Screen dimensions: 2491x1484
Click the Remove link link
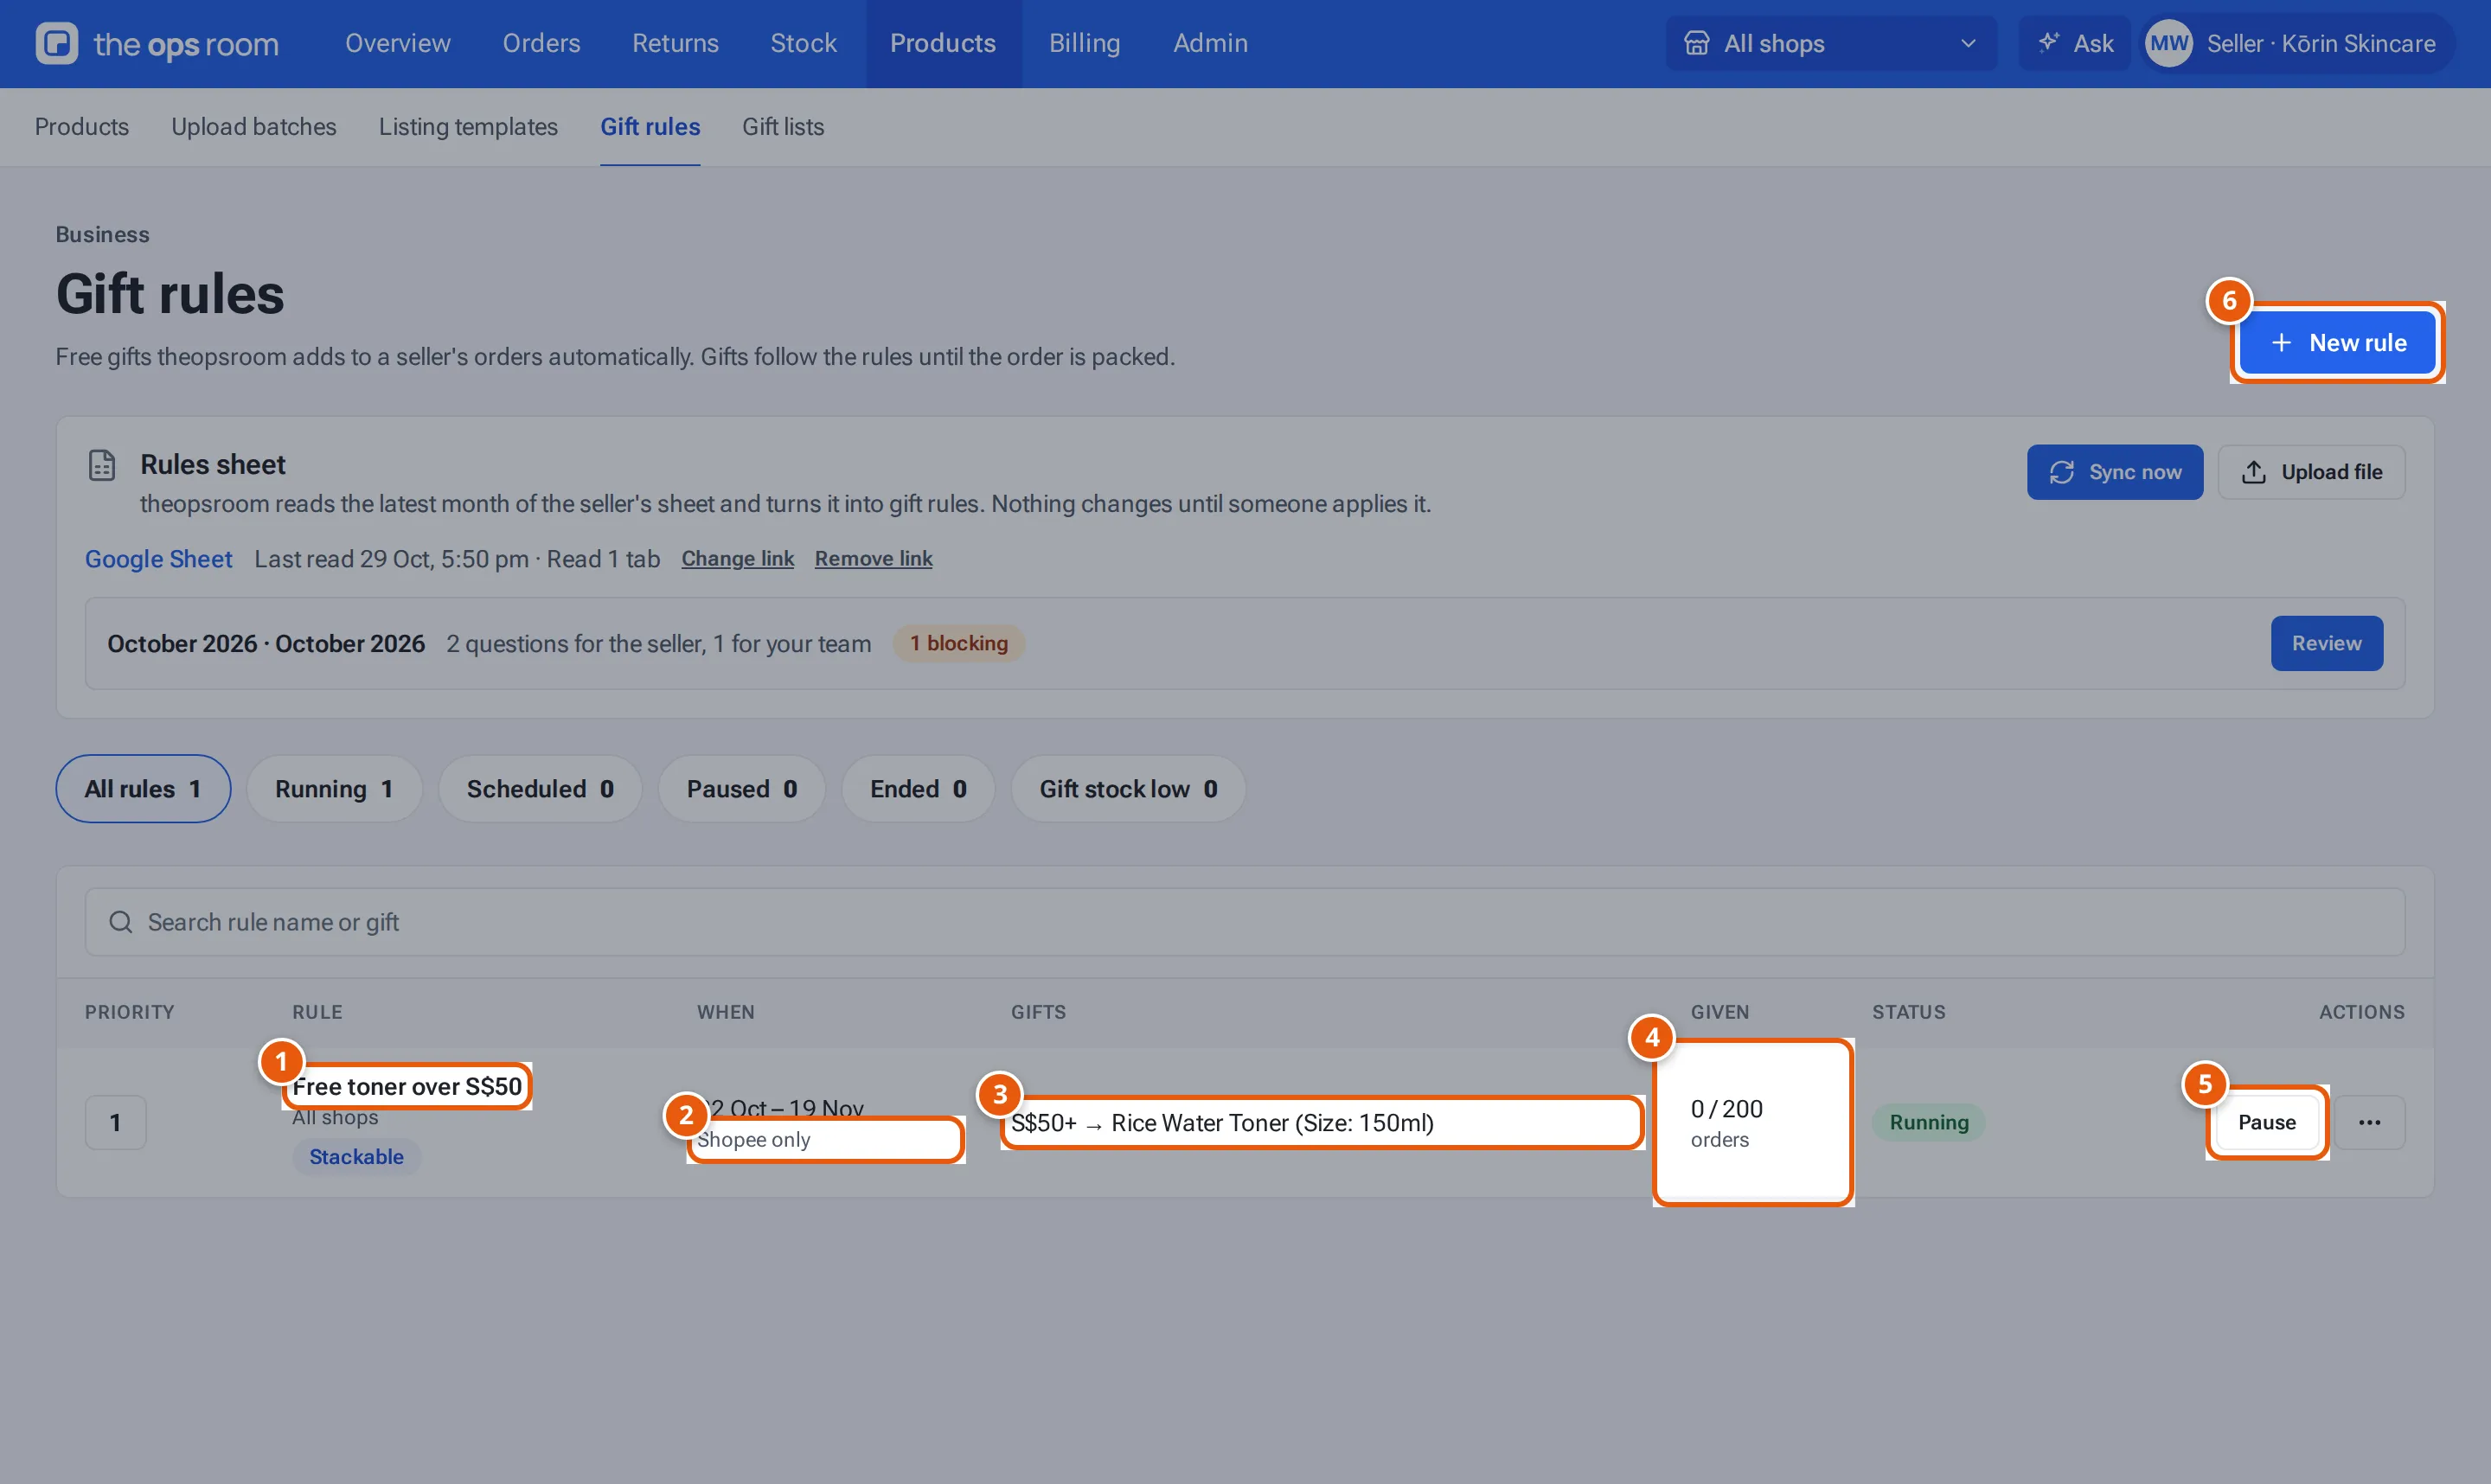873,558
